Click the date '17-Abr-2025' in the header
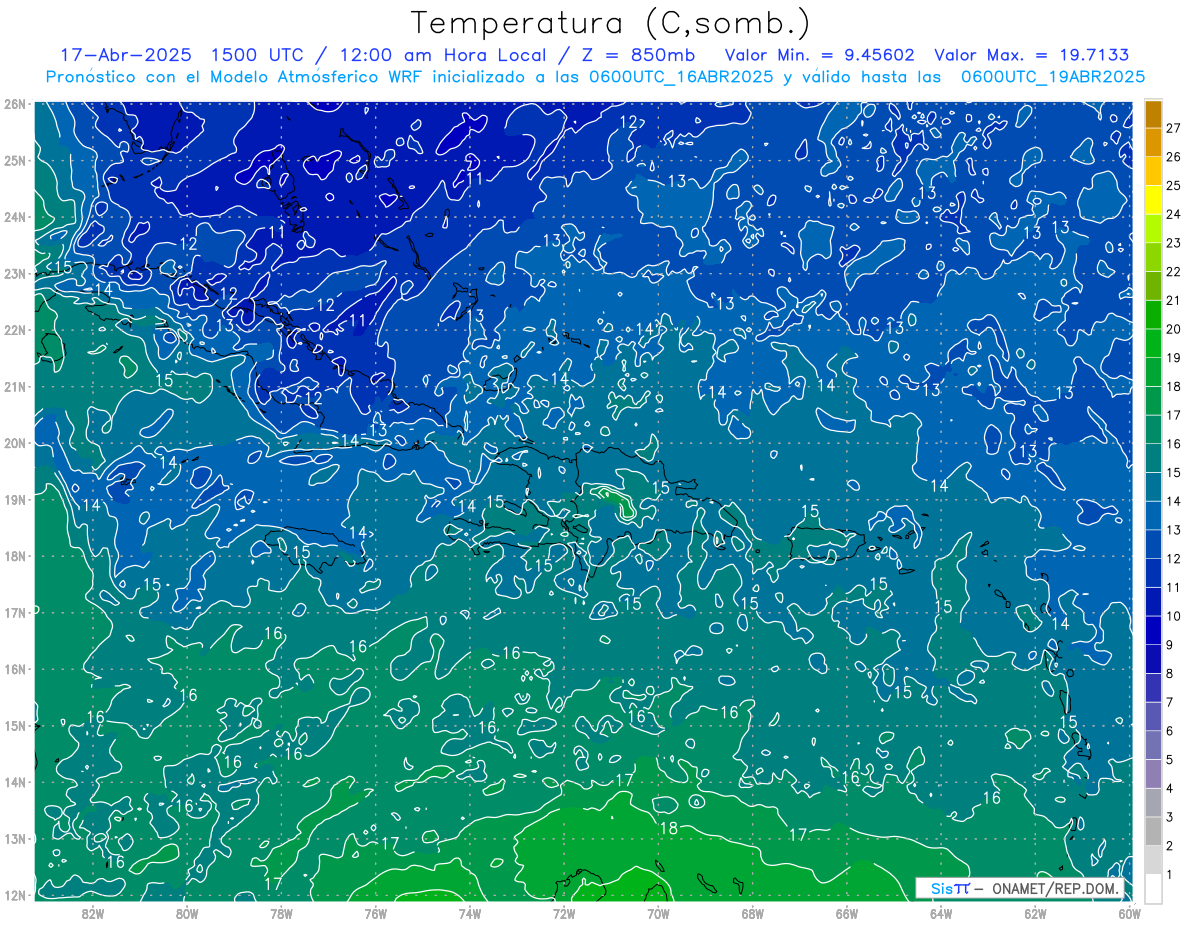The image size is (1200, 927). click(127, 54)
